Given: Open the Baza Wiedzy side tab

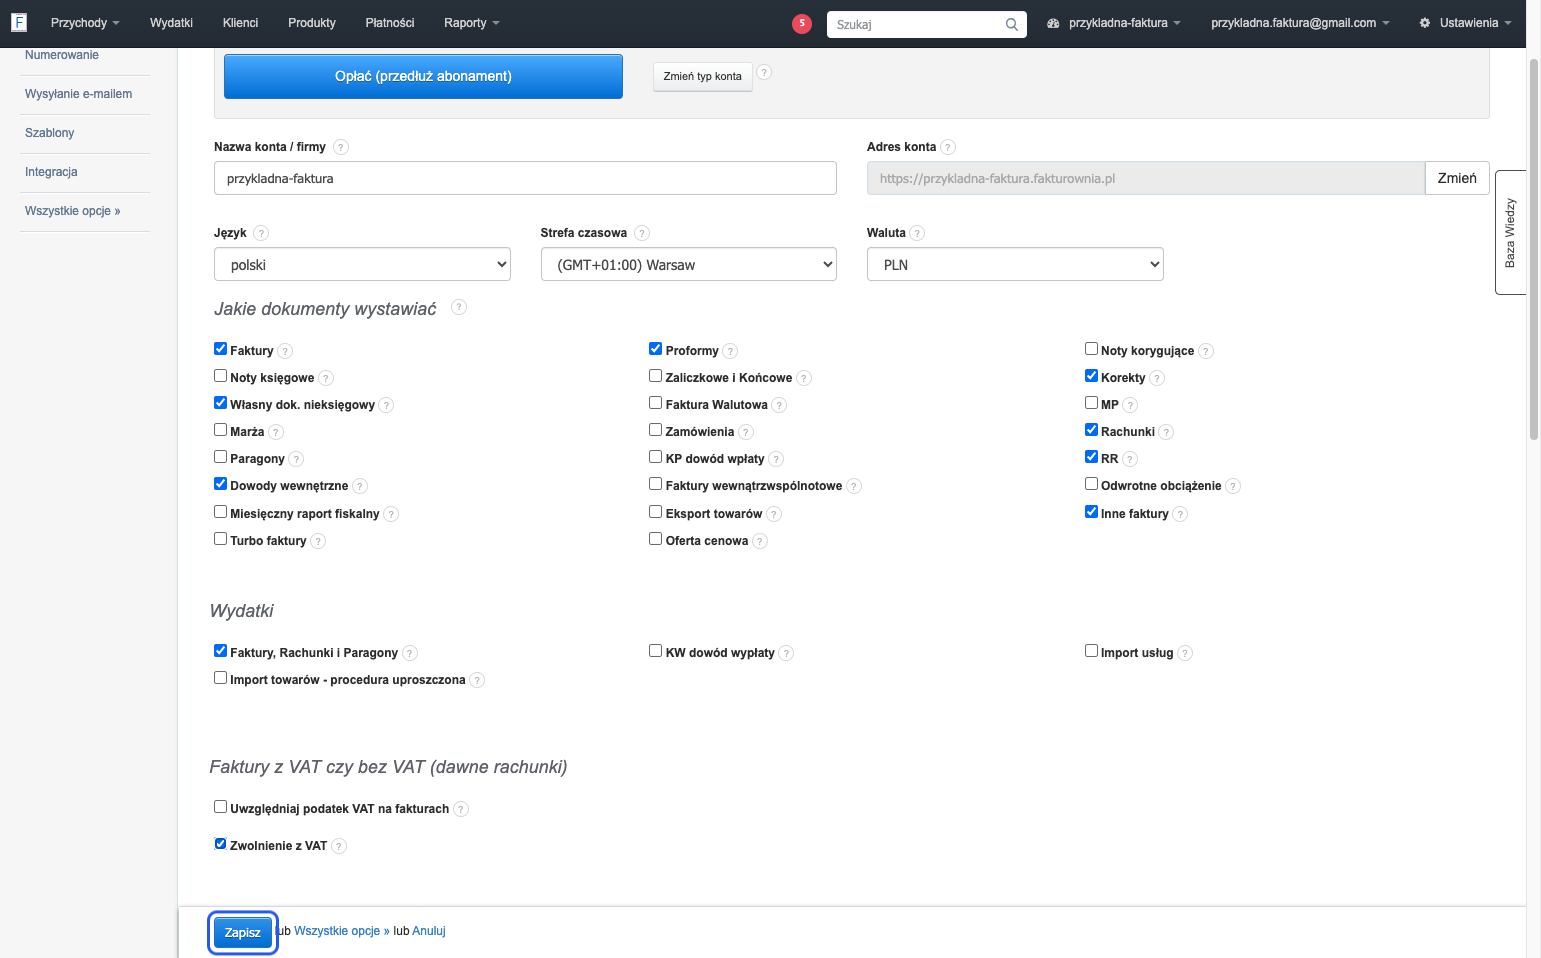Looking at the screenshot, I should 1510,232.
